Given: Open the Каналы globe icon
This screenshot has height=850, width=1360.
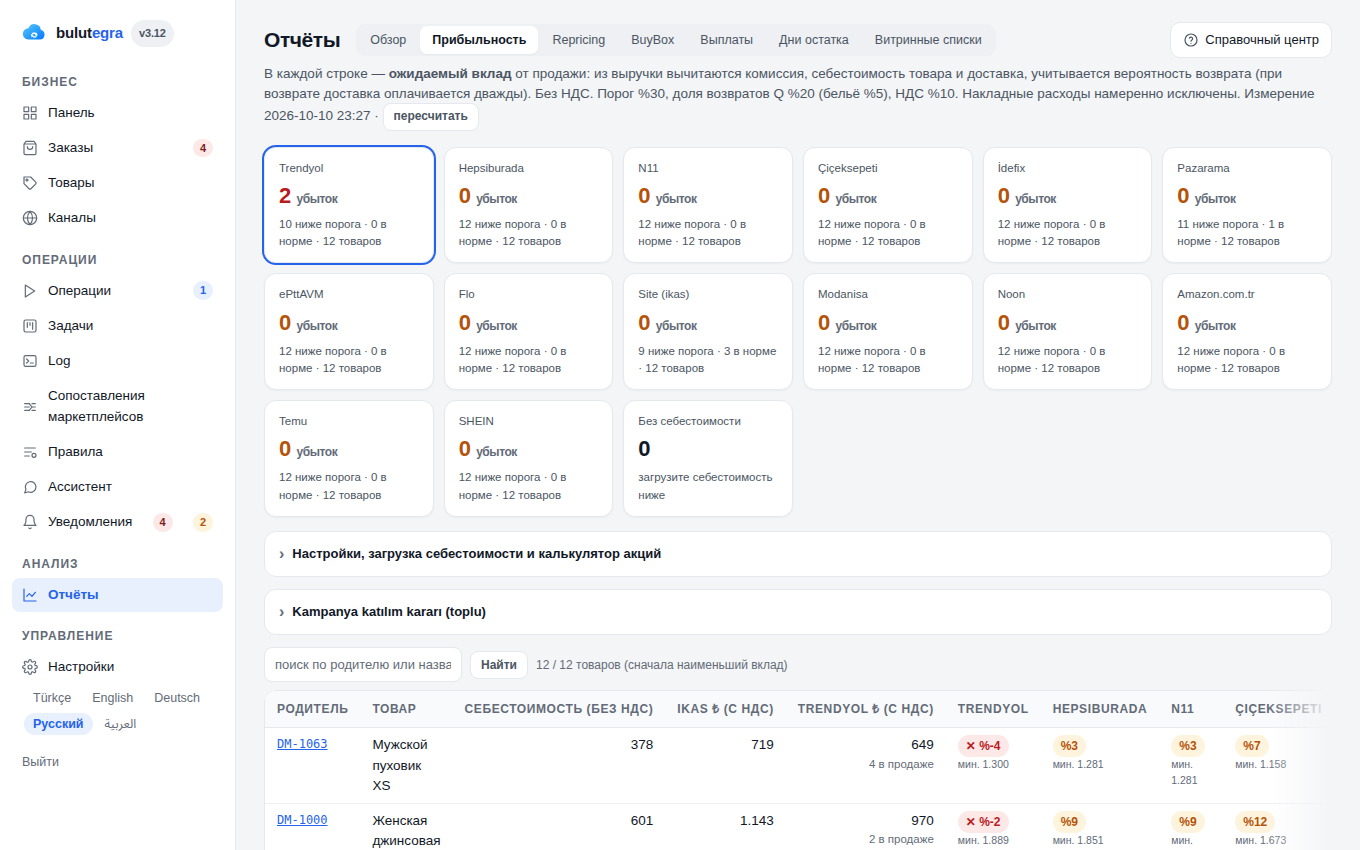Looking at the screenshot, I should coord(30,218).
